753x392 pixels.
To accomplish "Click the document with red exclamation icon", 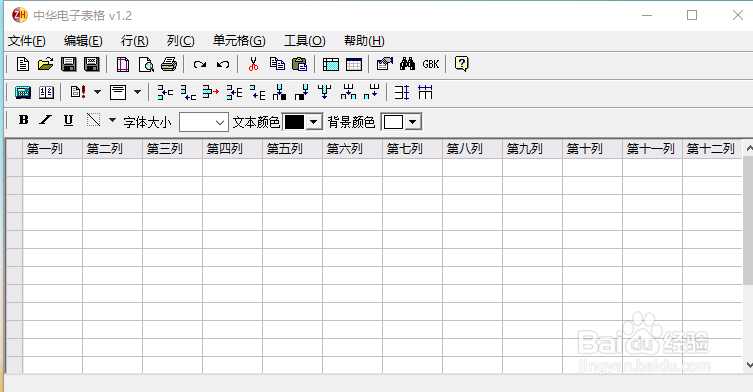I will tap(78, 92).
